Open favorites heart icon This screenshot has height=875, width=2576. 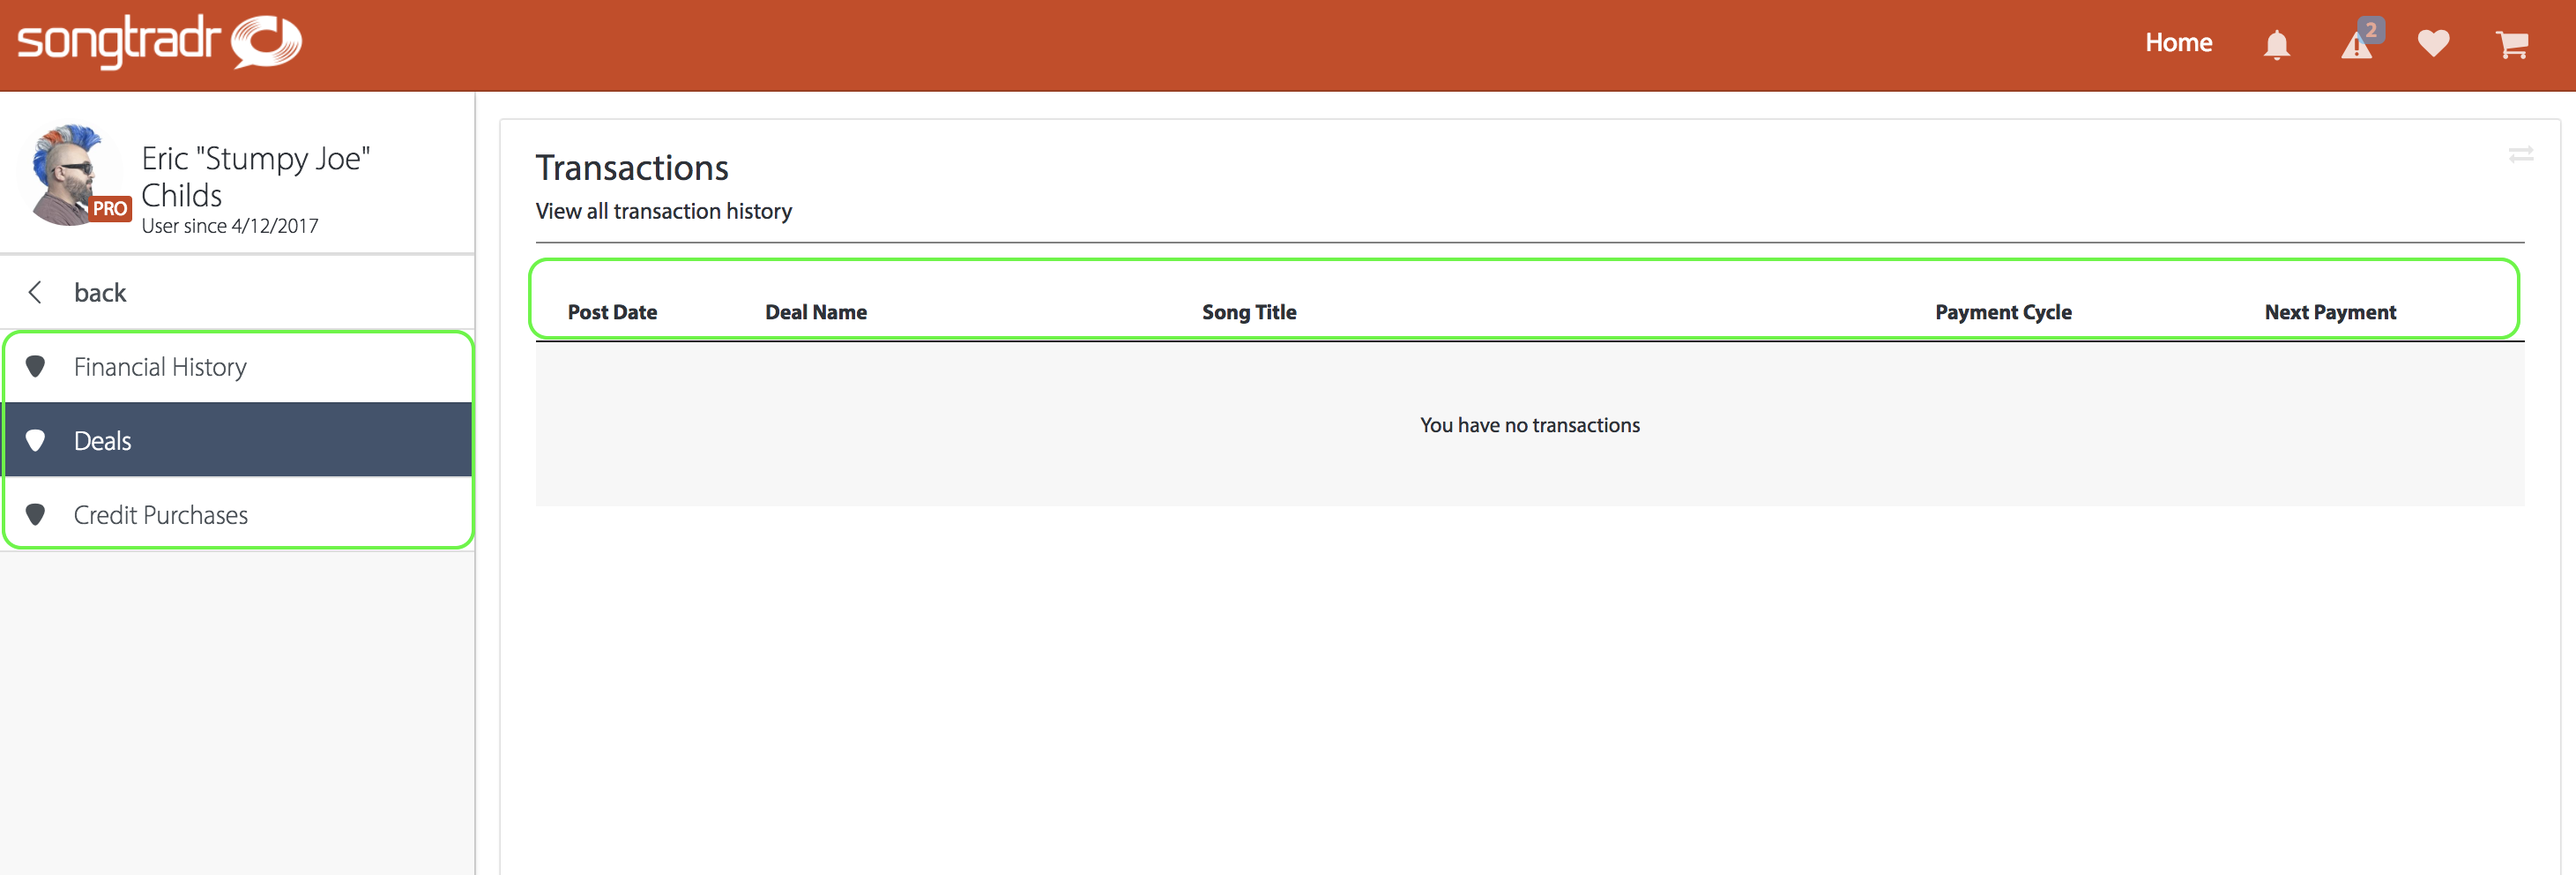coord(2433,43)
